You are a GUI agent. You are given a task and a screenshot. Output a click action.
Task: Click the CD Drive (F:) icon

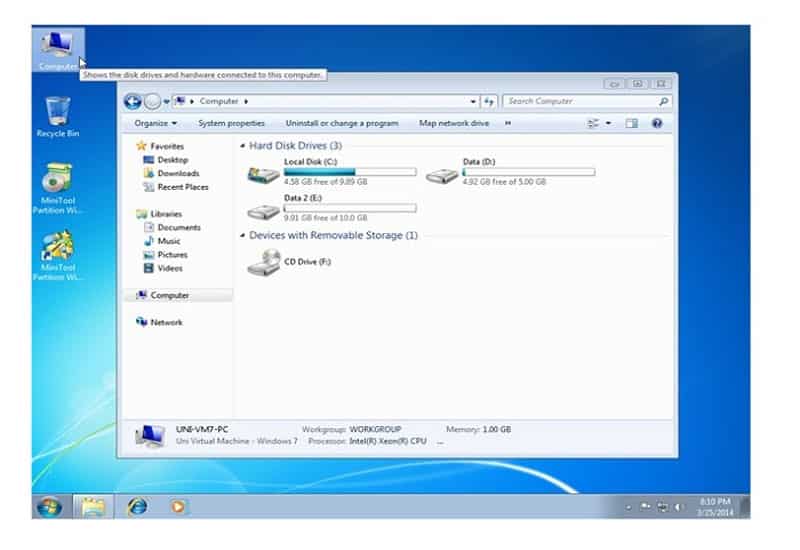click(264, 262)
